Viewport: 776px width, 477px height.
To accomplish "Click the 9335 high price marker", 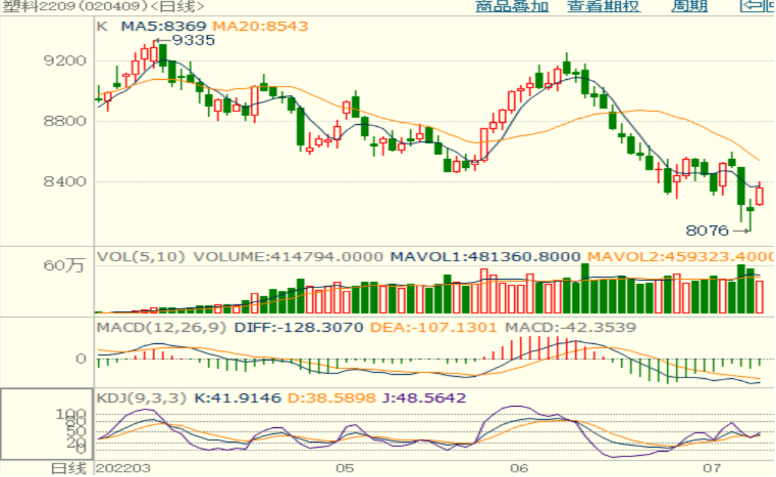I will pos(194,40).
